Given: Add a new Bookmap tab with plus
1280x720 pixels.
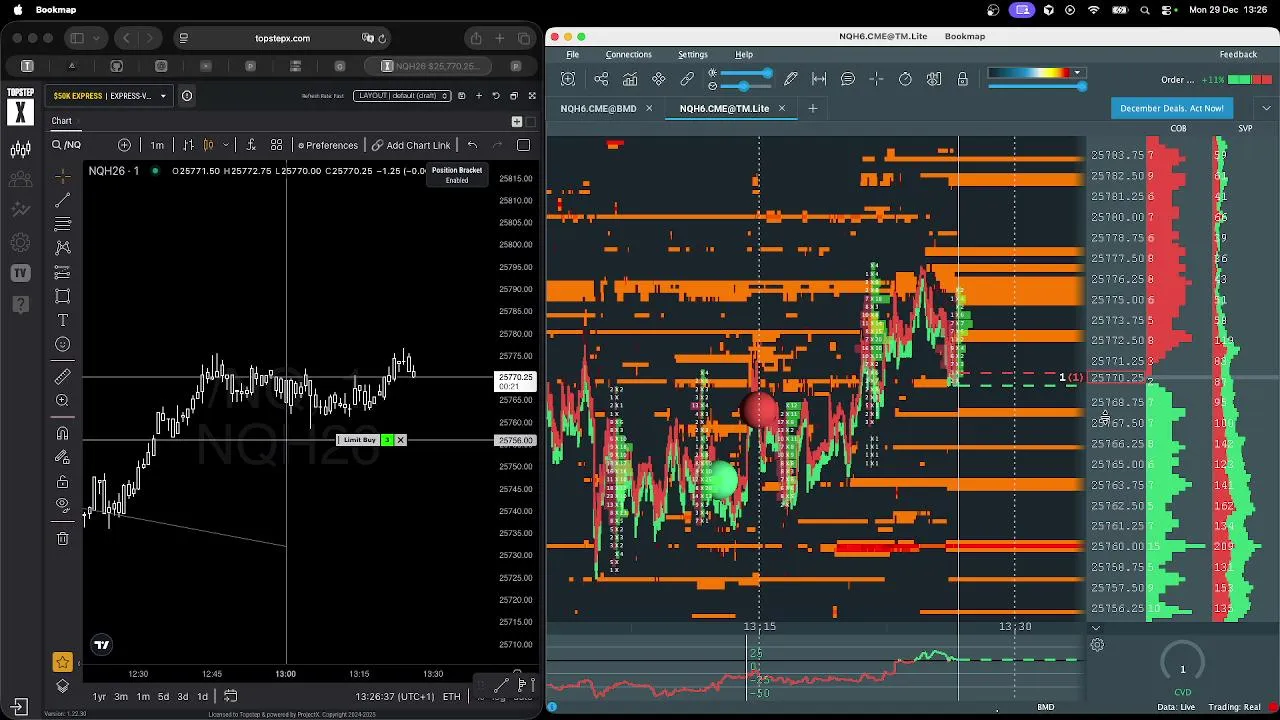Looking at the screenshot, I should 812,108.
